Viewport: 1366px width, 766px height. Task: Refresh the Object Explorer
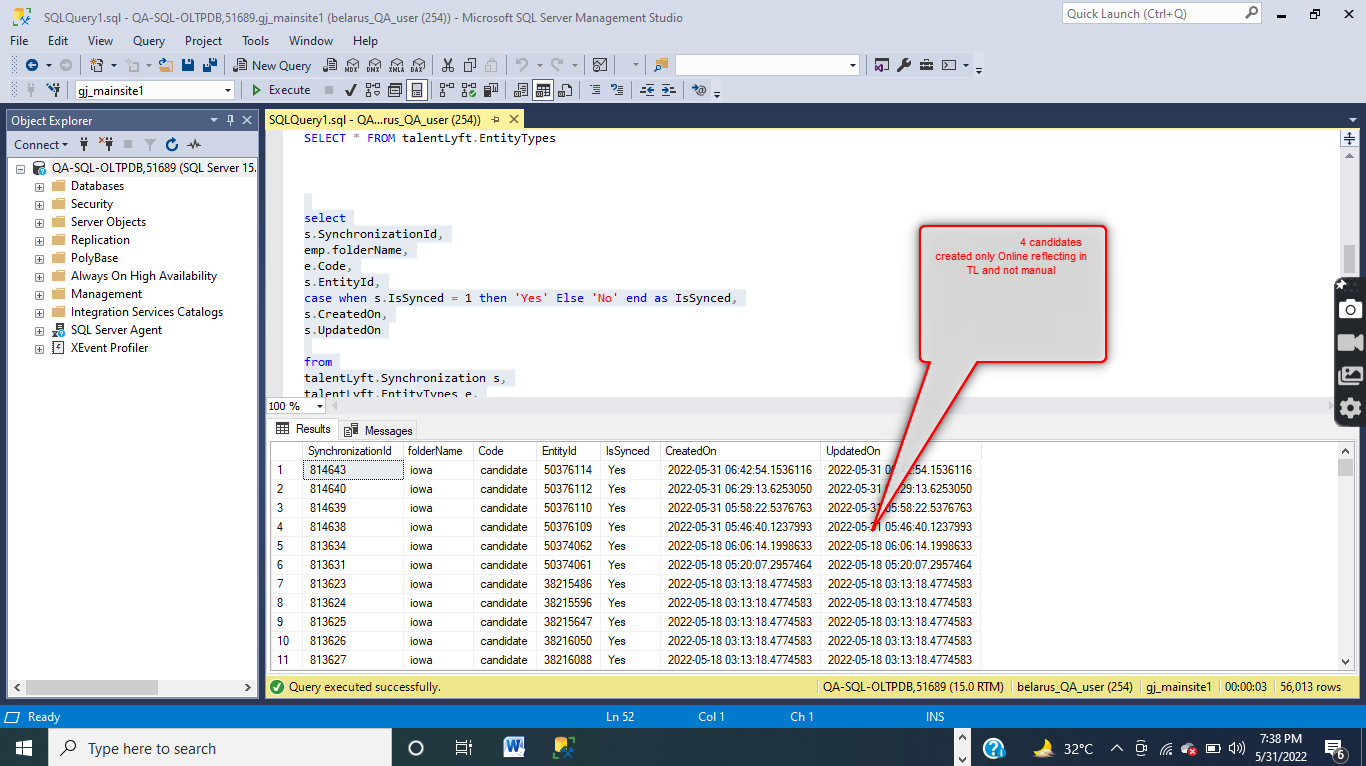[x=172, y=145]
